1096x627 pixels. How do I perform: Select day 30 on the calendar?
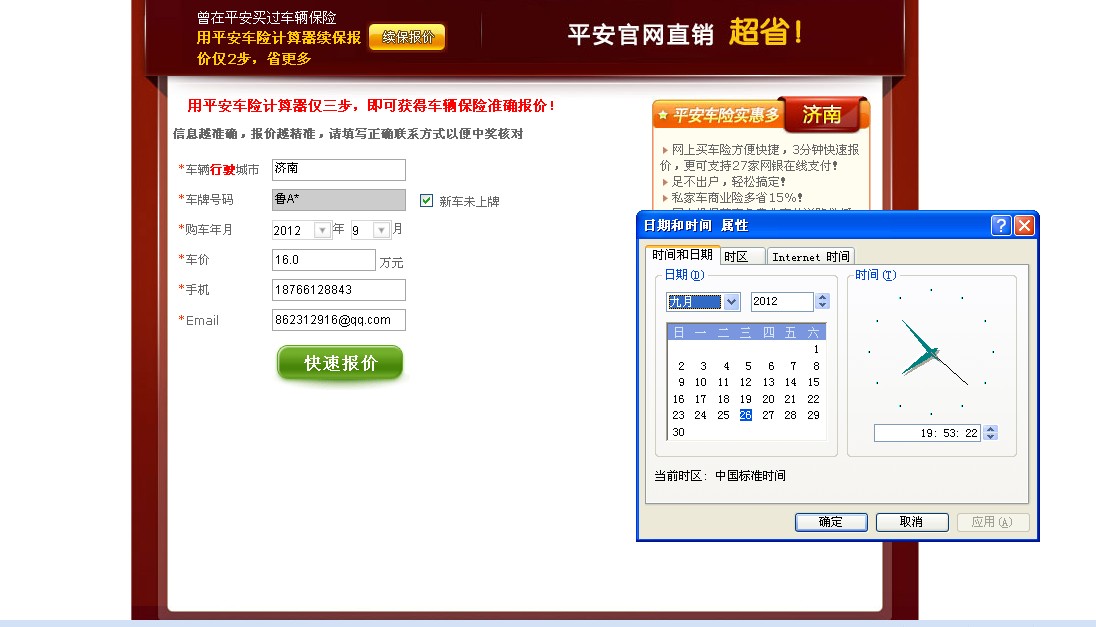678,432
